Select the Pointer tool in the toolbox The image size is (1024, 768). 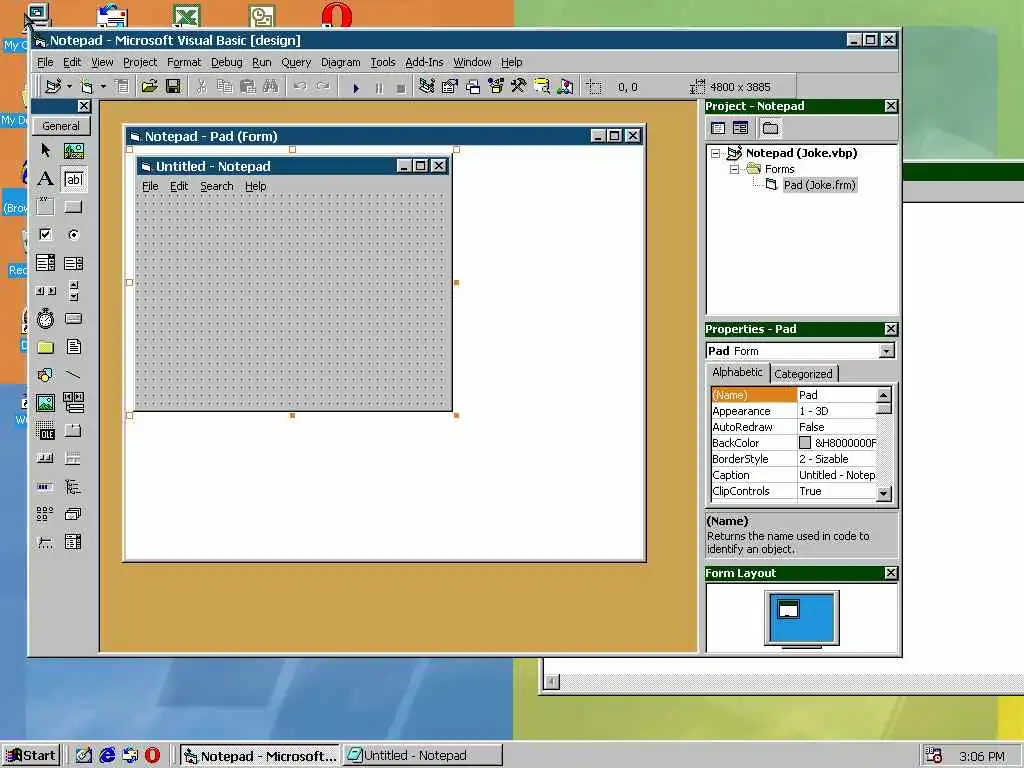(45, 151)
